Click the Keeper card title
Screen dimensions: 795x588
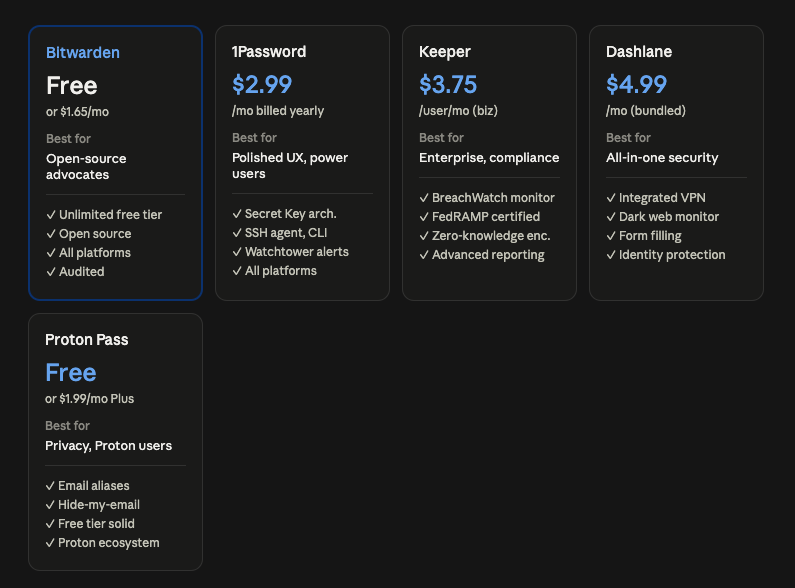point(445,52)
